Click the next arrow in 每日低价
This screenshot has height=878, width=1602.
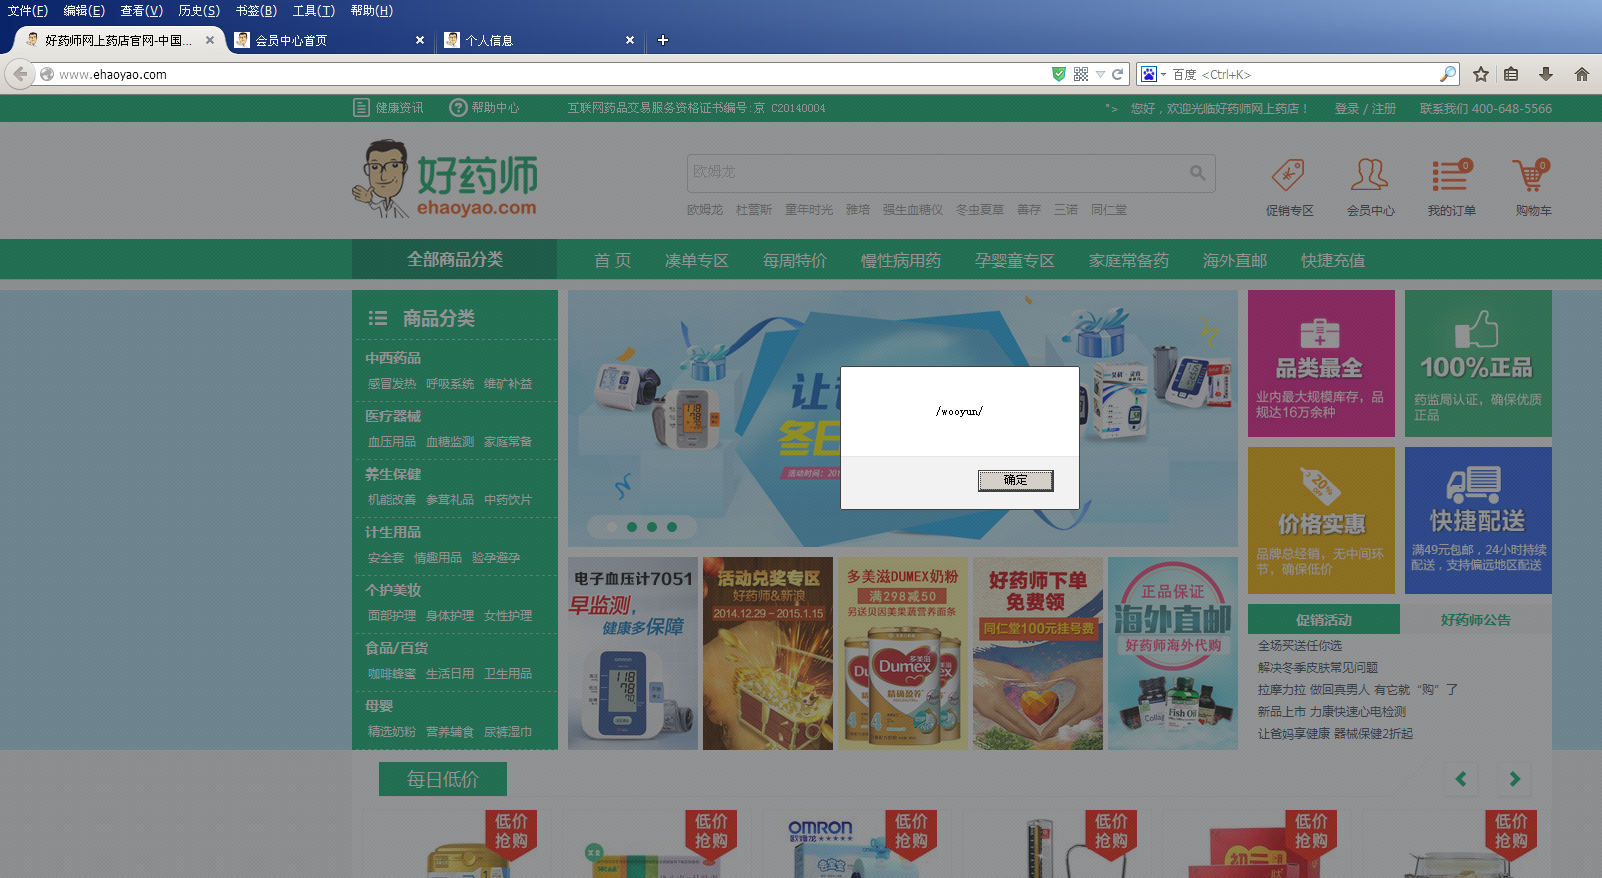point(1514,779)
